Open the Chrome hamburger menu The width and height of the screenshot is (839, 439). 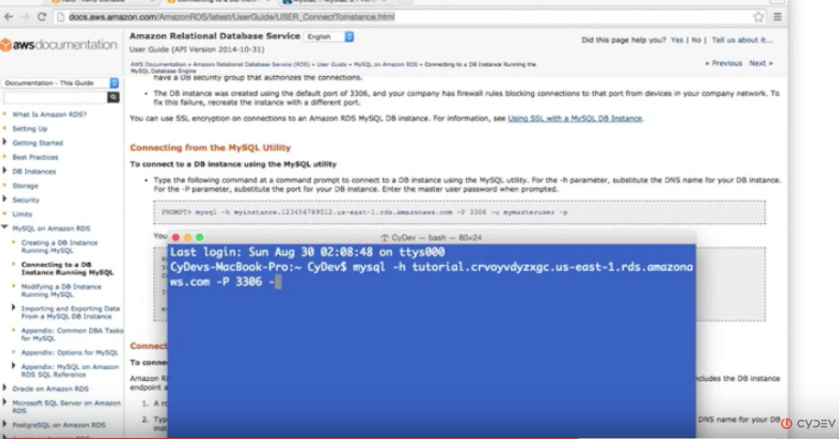coord(777,17)
